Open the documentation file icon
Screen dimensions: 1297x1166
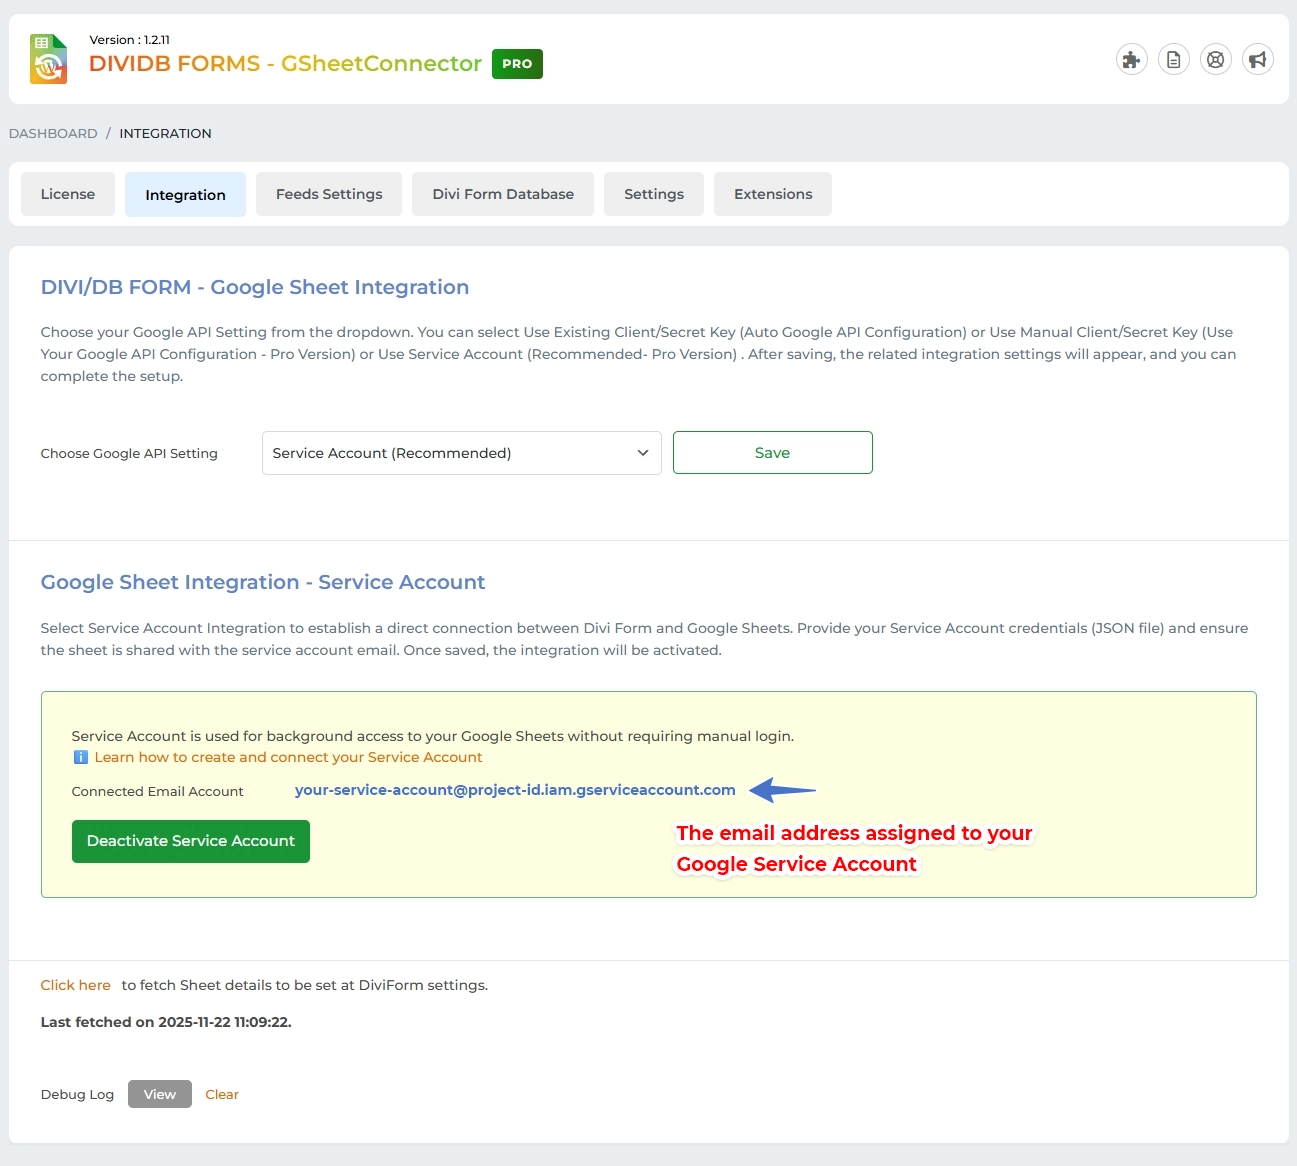[1173, 60]
